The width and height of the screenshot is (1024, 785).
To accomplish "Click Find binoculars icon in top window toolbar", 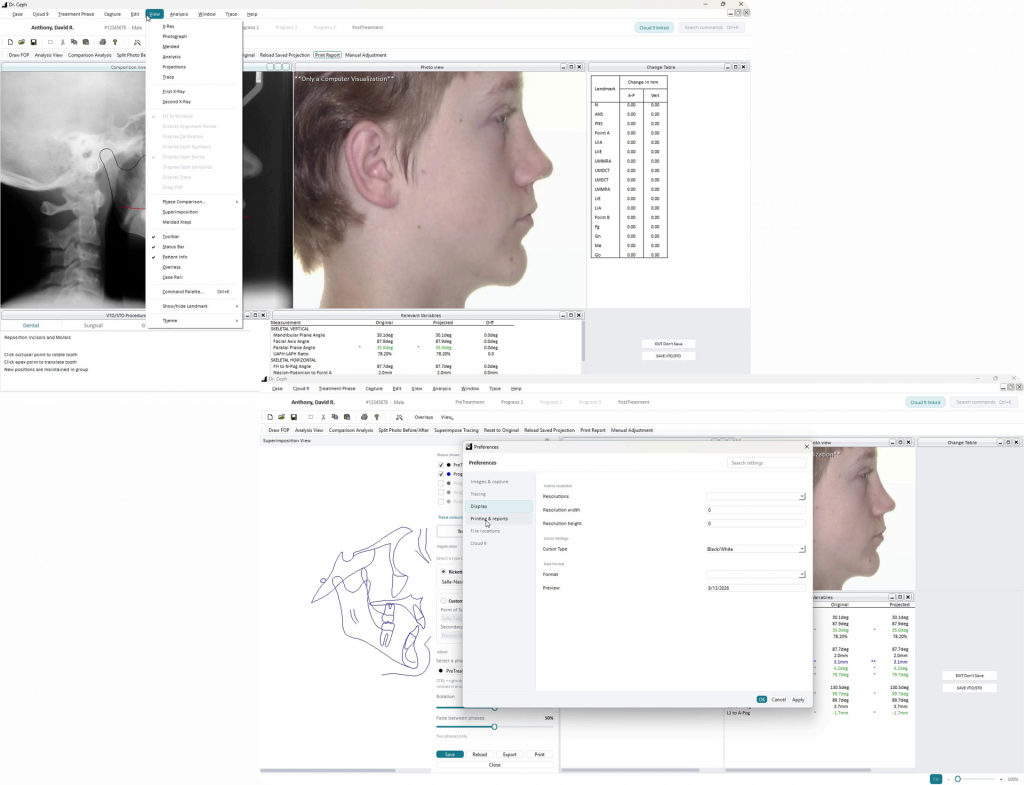I will point(137,42).
